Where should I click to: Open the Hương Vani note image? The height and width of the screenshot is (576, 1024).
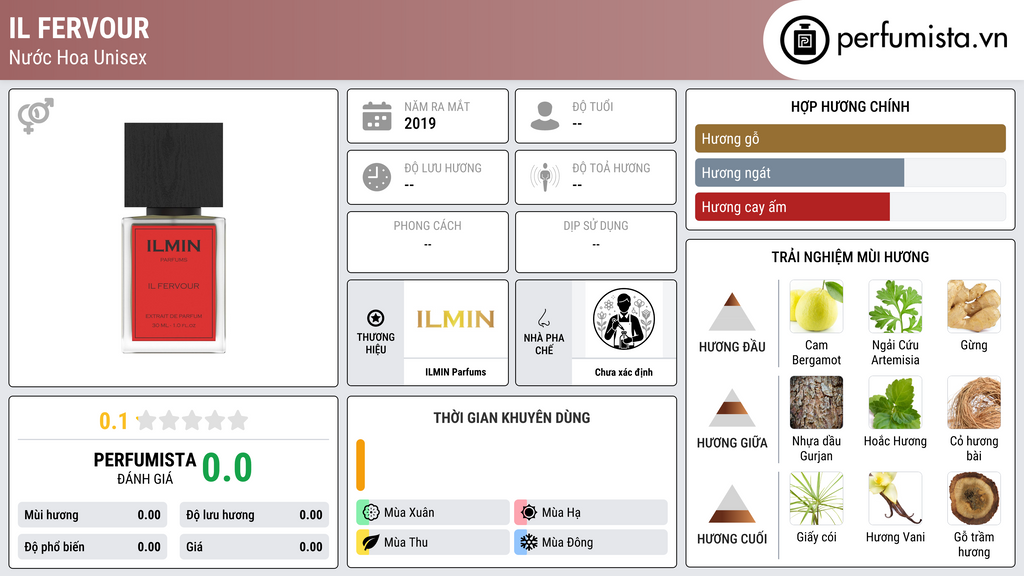895,498
